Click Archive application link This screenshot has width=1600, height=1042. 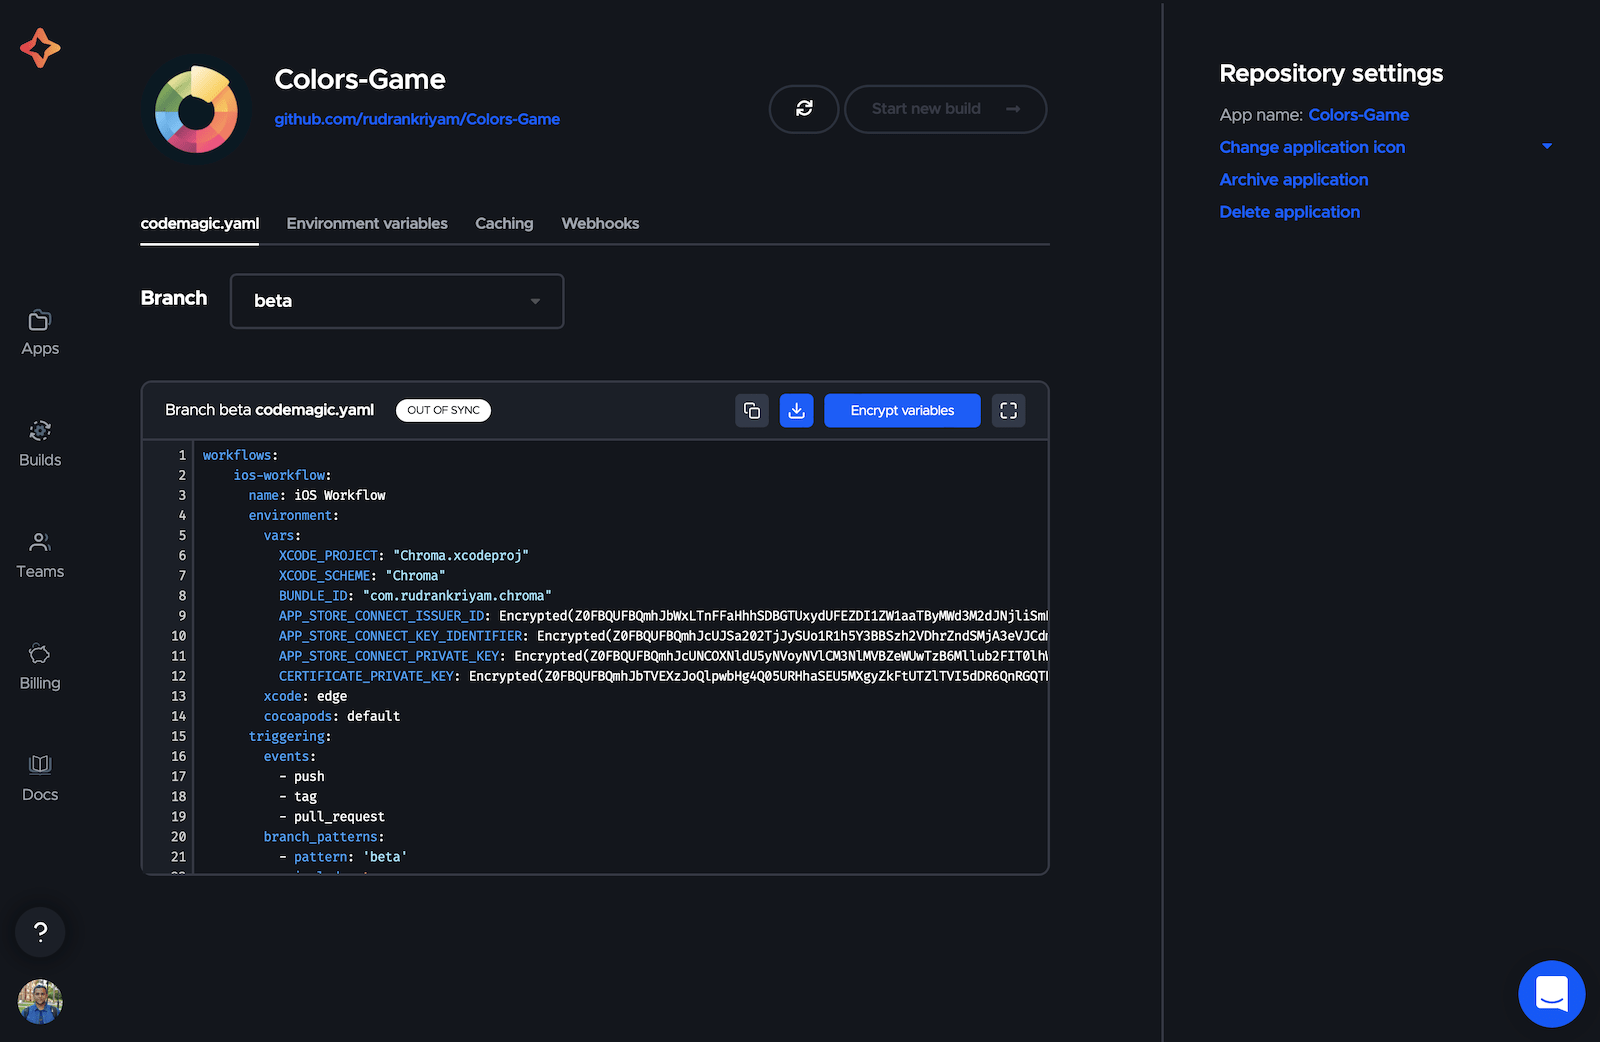[x=1293, y=180]
